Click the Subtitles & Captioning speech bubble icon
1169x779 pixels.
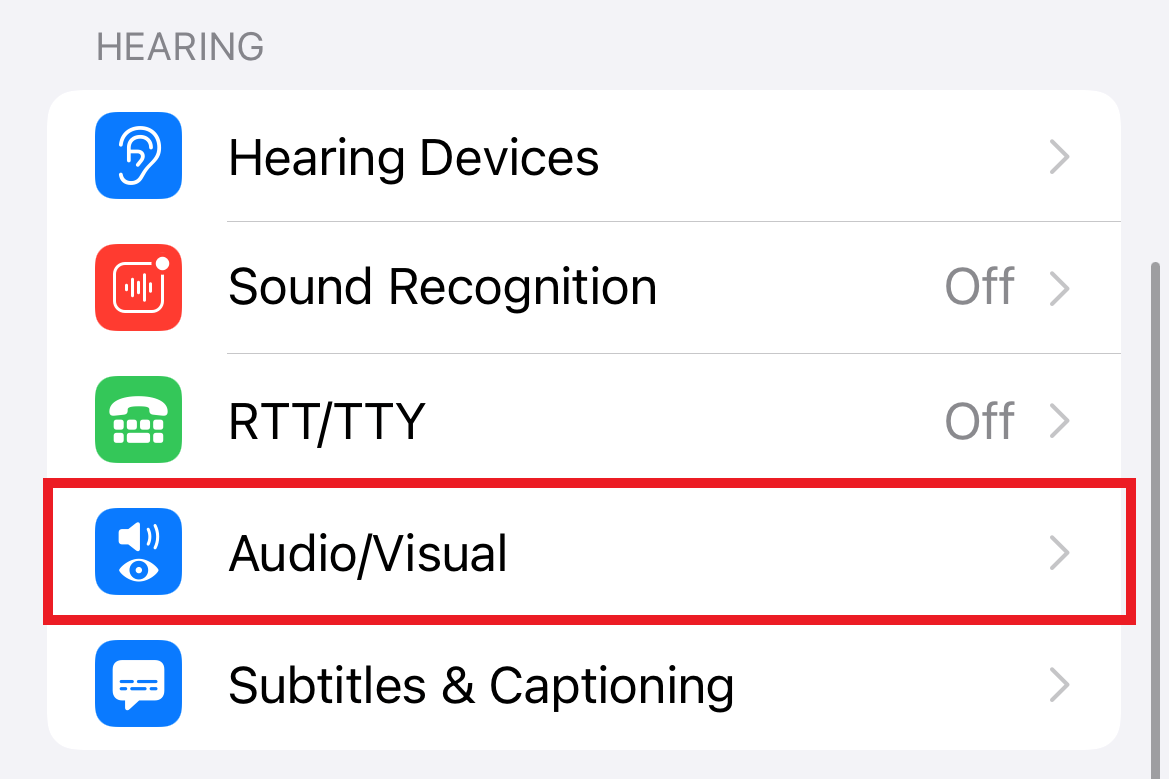point(138,684)
